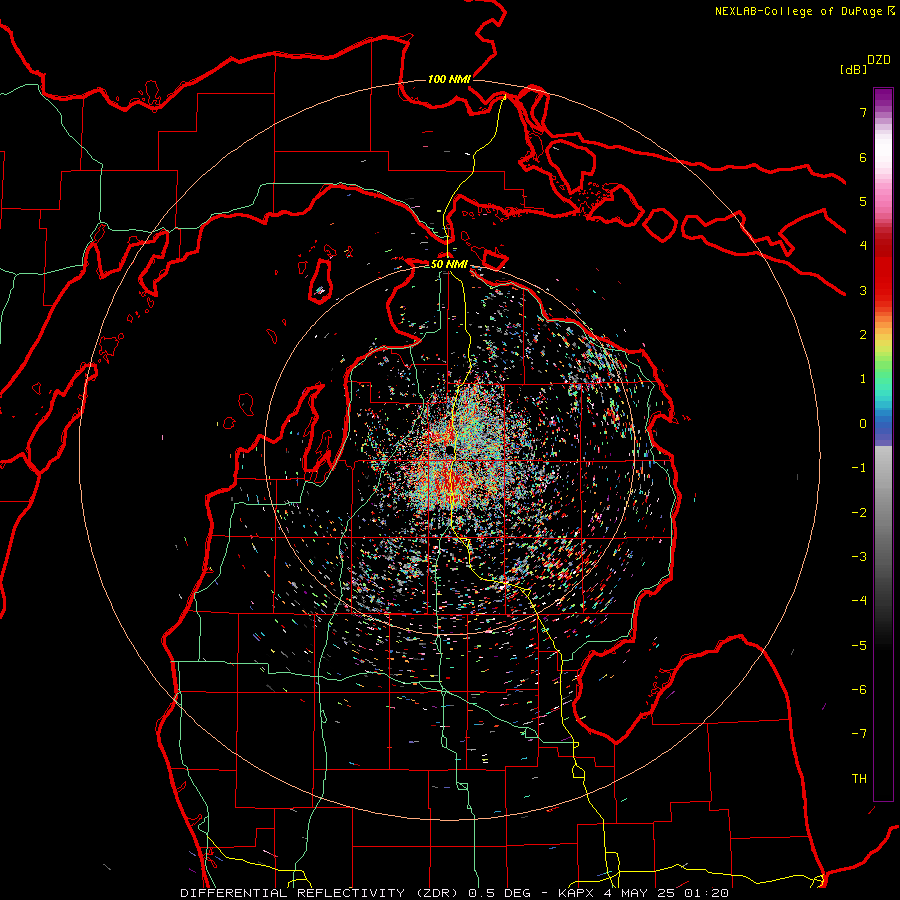Click the radar site black dot at center

(x=449, y=449)
